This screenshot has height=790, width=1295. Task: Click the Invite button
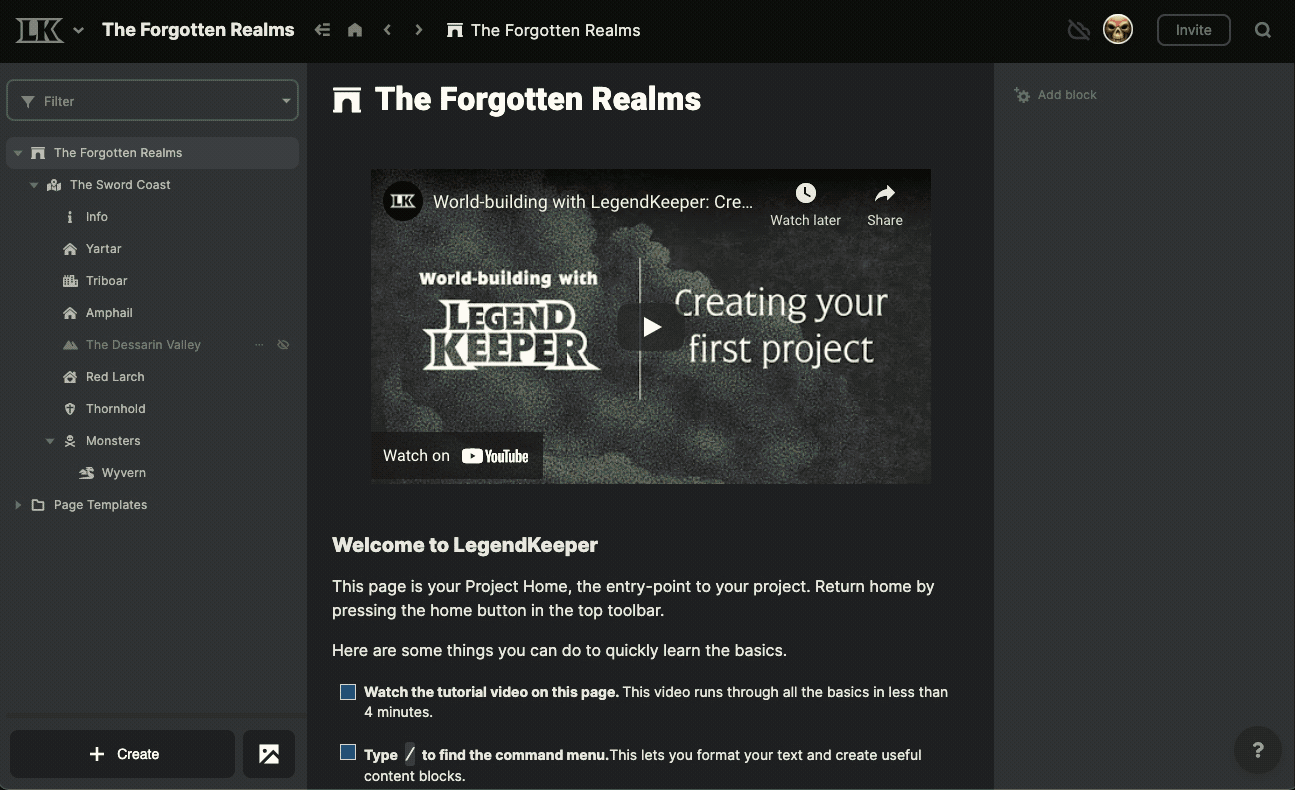1193,30
